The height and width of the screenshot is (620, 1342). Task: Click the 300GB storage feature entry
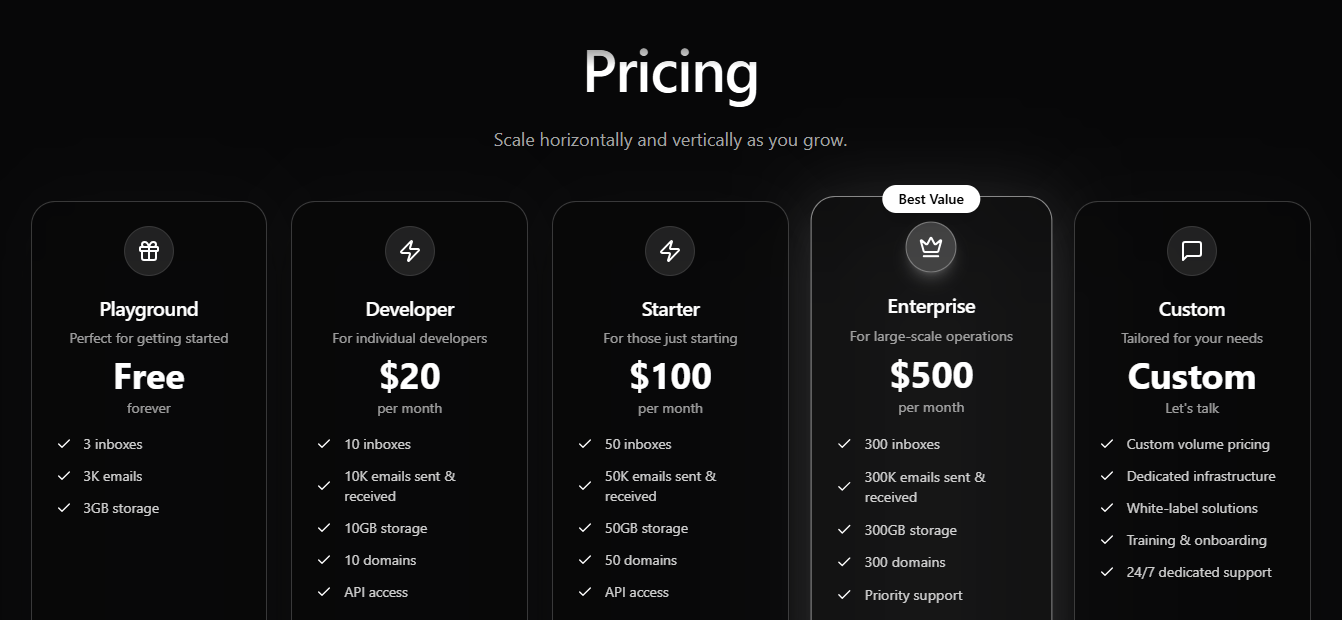click(x=909, y=530)
